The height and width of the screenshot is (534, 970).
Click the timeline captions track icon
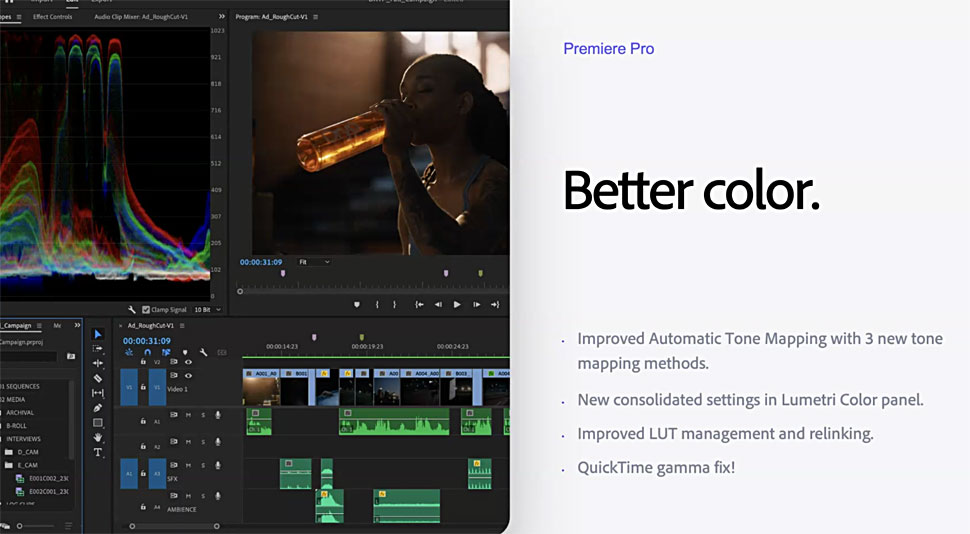[222, 352]
